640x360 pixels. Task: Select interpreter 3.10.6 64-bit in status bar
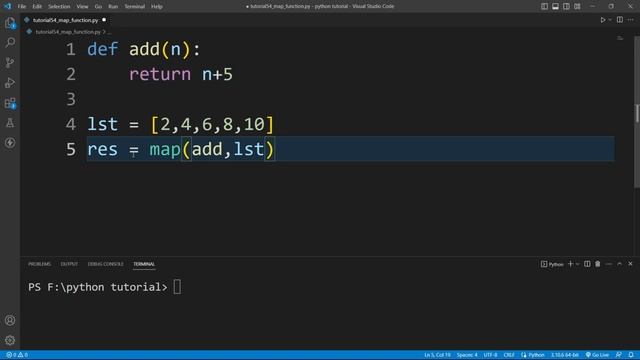point(565,355)
